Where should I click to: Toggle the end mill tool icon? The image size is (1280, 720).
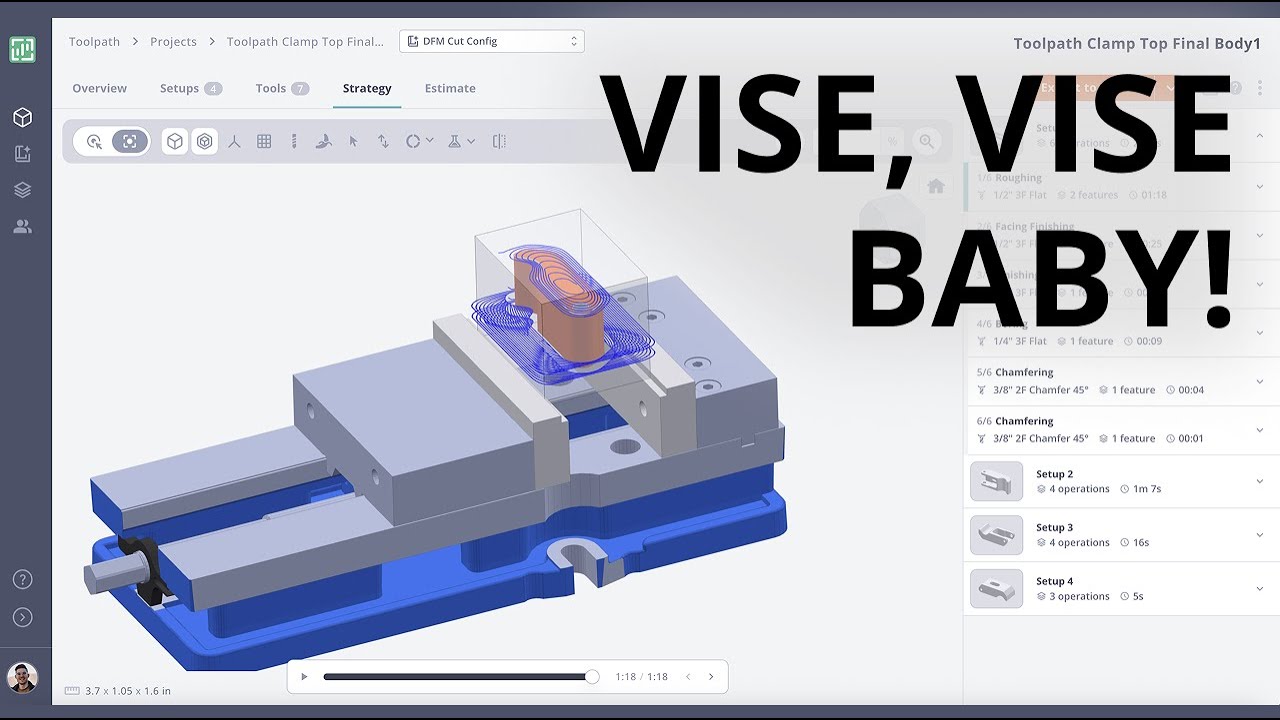point(294,142)
